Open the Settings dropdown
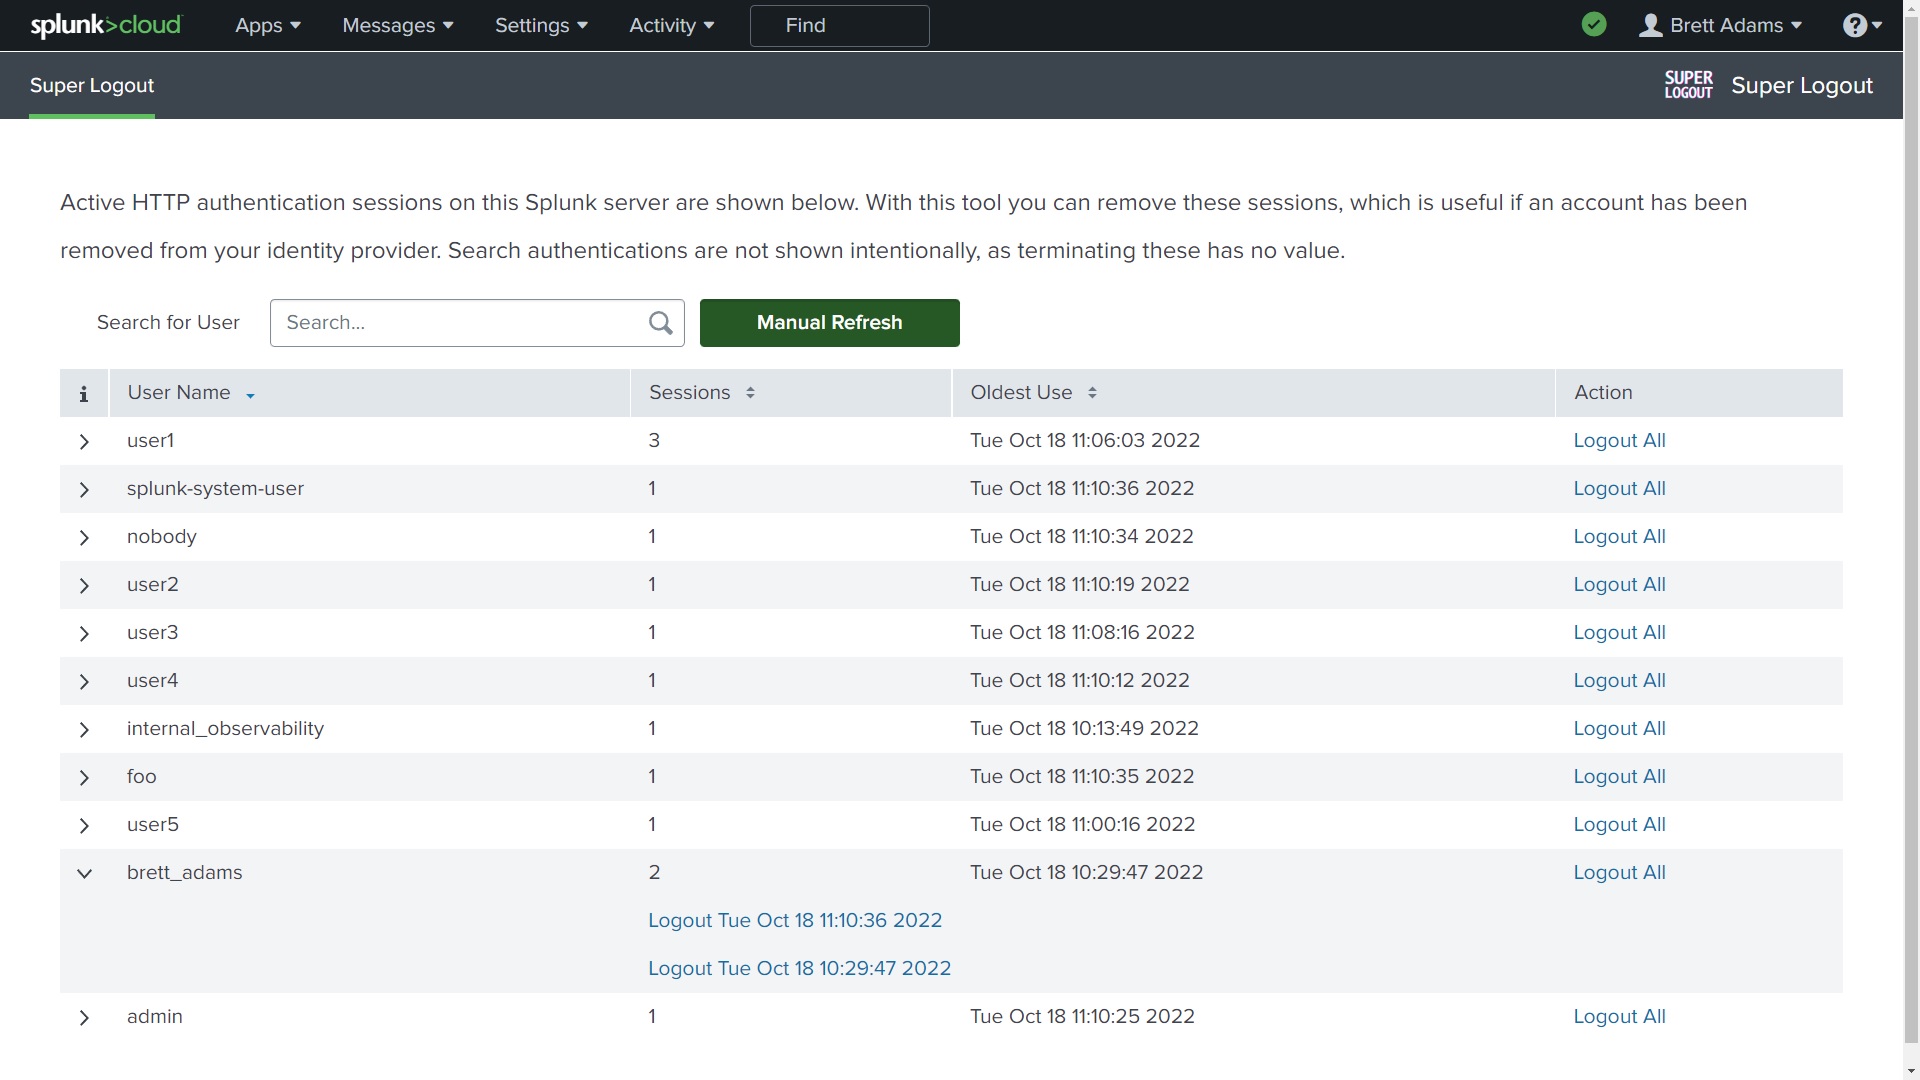Image resolution: width=1920 pixels, height=1080 pixels. coord(540,25)
